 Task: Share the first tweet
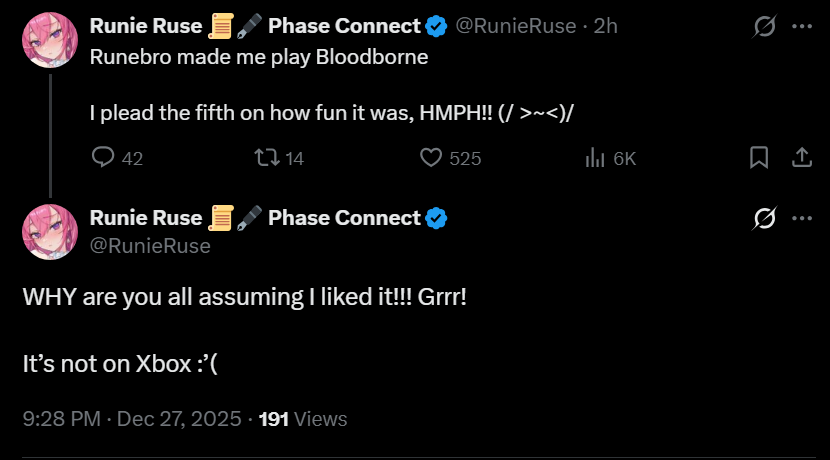(801, 158)
